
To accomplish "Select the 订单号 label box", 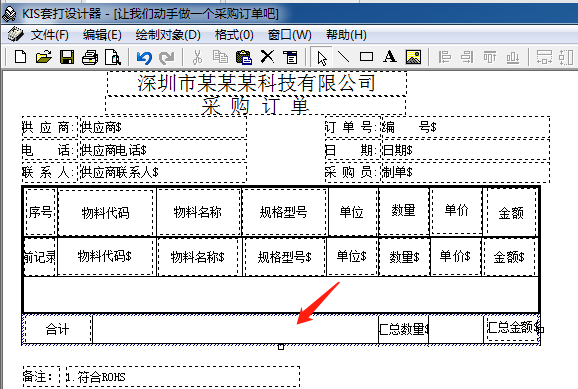I will (x=352, y=127).
